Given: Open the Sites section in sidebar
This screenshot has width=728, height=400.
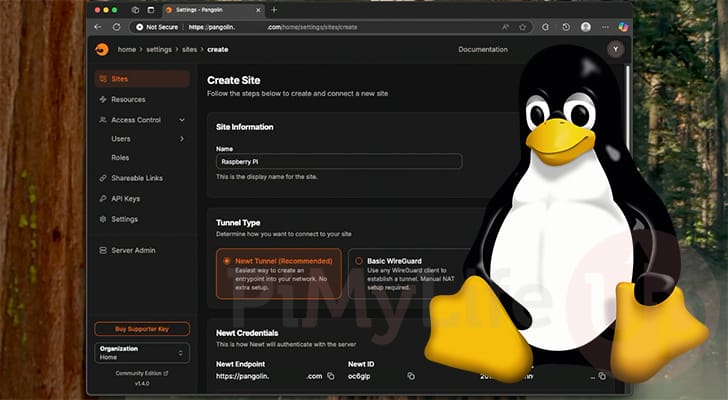Looking at the screenshot, I should coord(142,79).
